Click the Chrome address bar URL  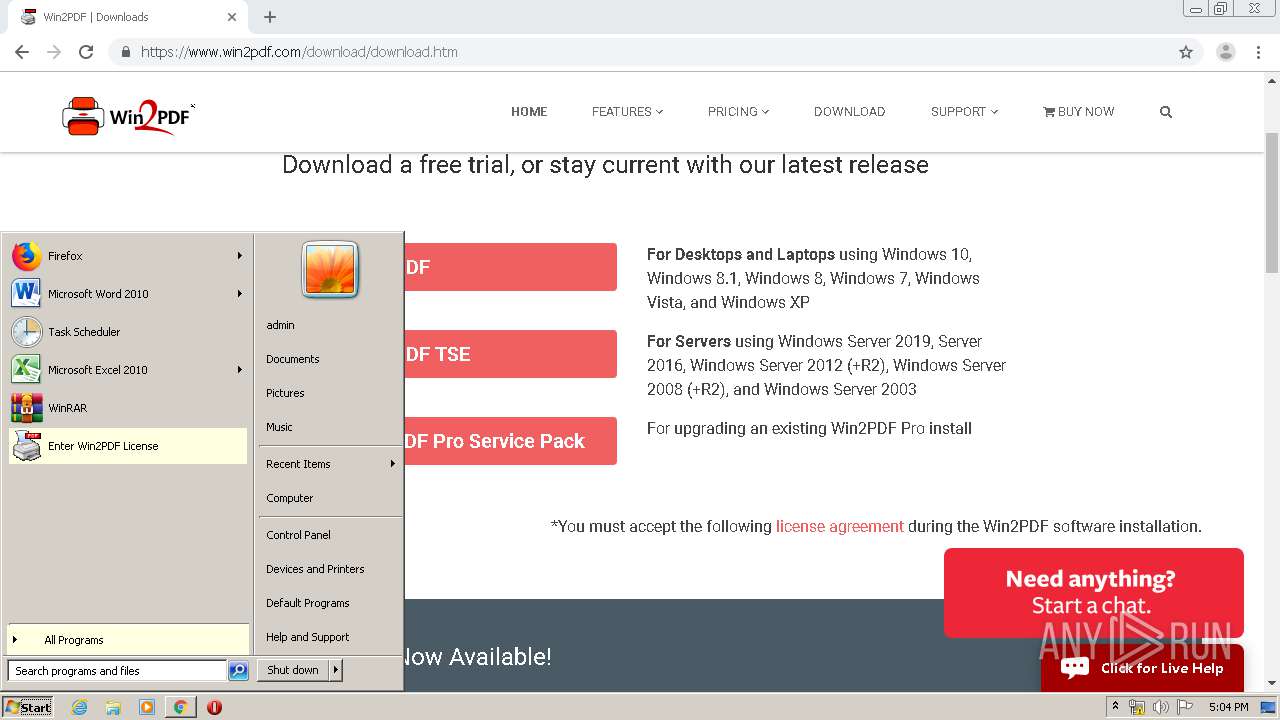pyautogui.click(x=299, y=52)
